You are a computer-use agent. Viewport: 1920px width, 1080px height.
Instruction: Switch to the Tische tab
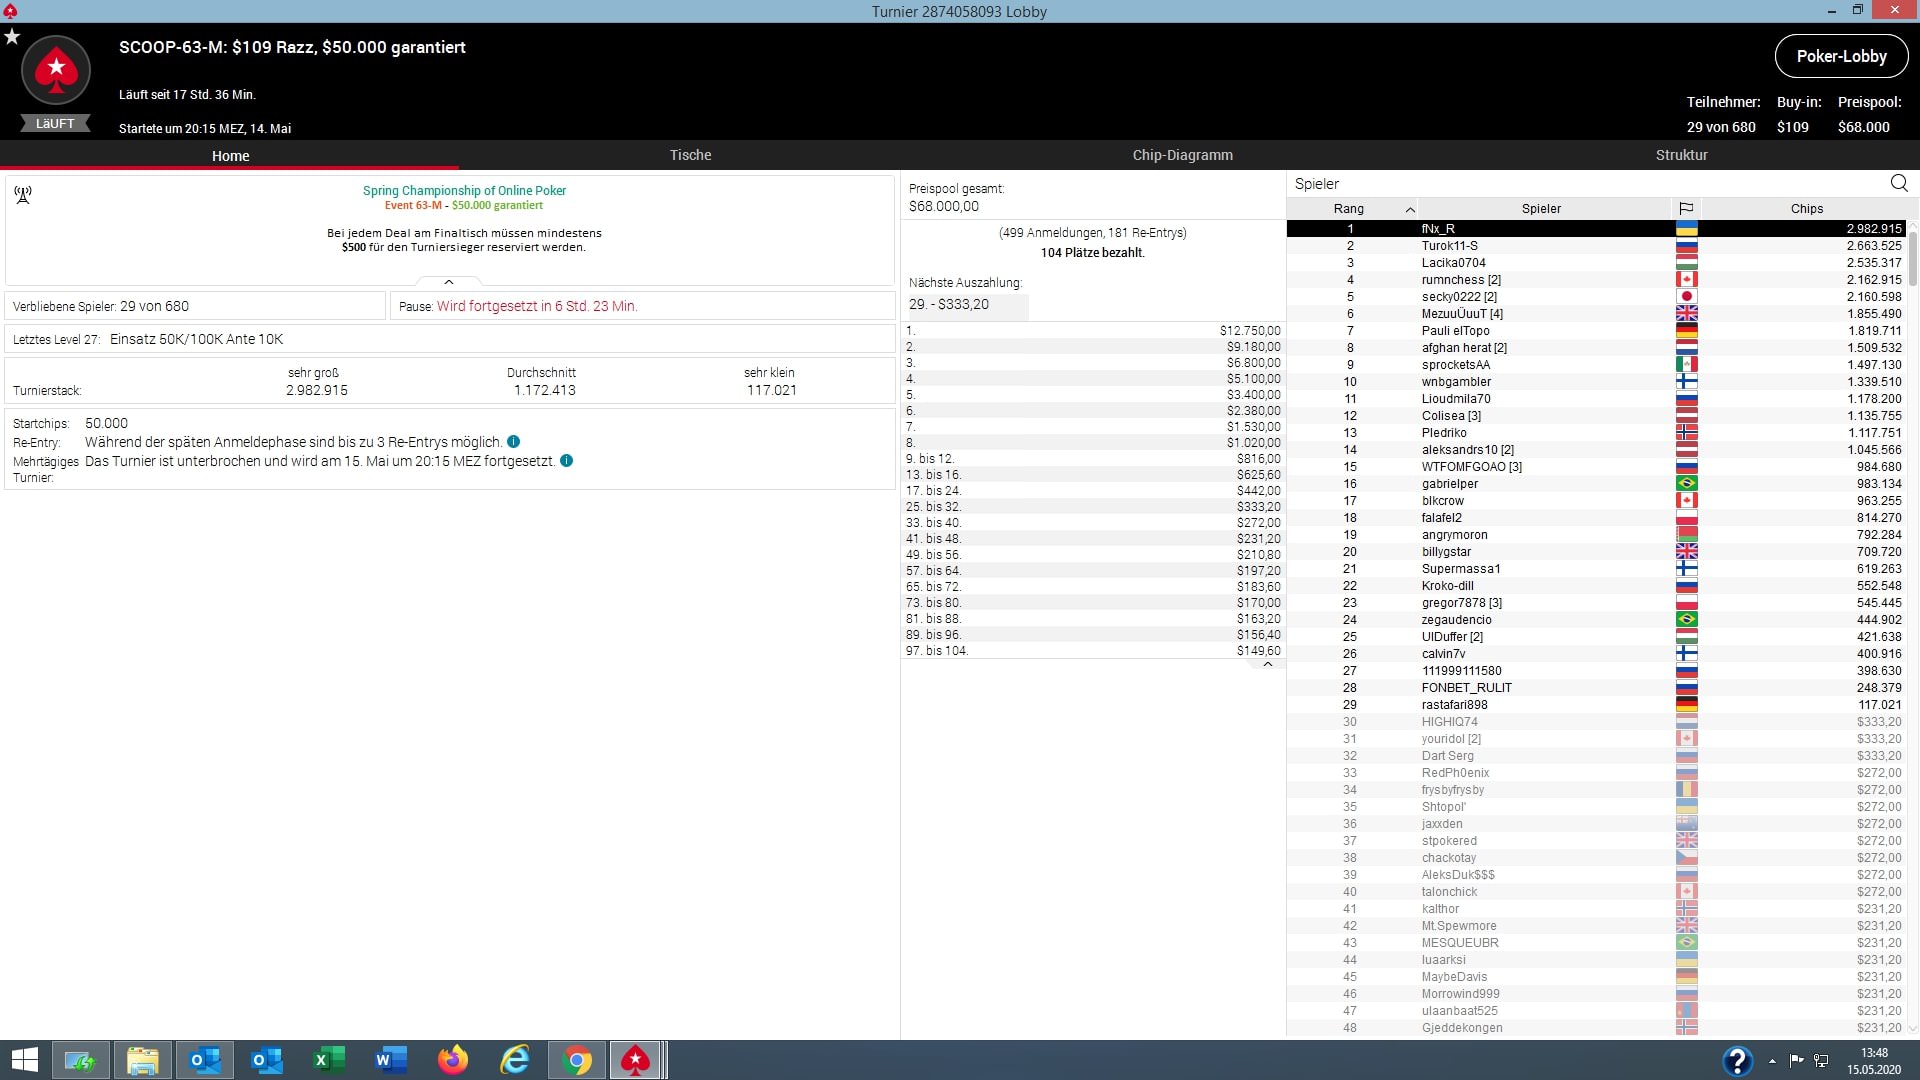pos(690,155)
